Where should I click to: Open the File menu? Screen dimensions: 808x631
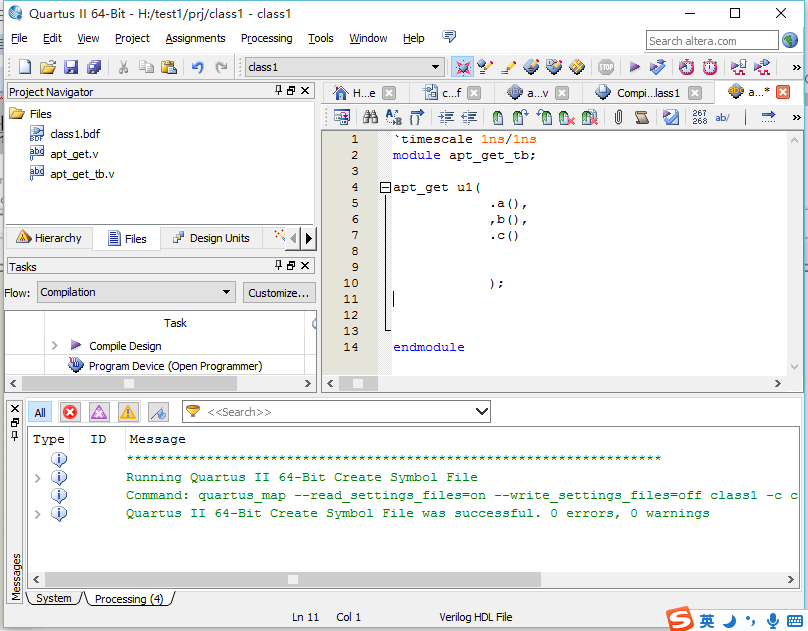[19, 38]
